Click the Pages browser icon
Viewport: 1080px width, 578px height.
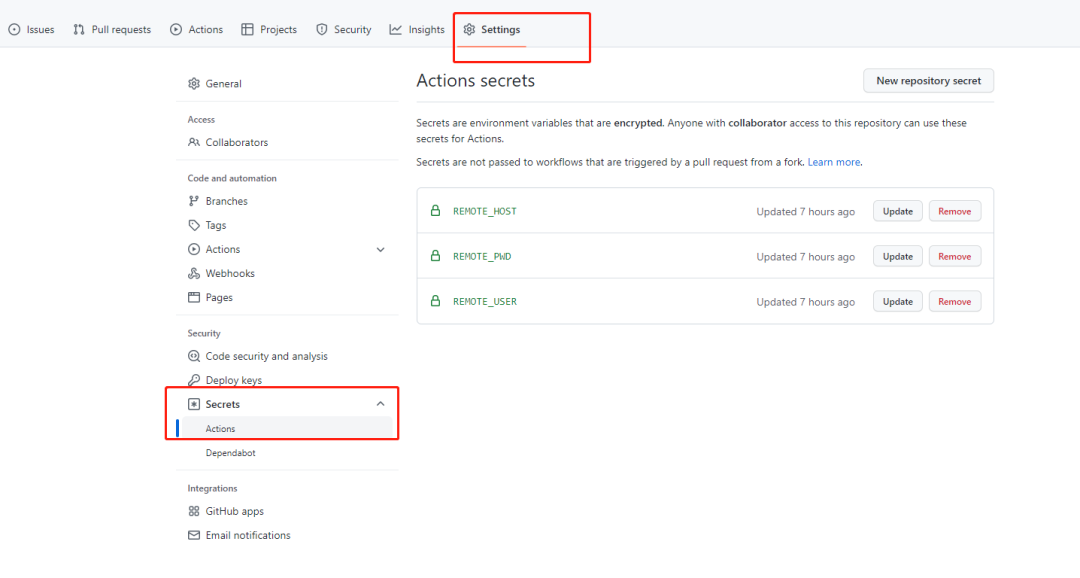click(194, 298)
